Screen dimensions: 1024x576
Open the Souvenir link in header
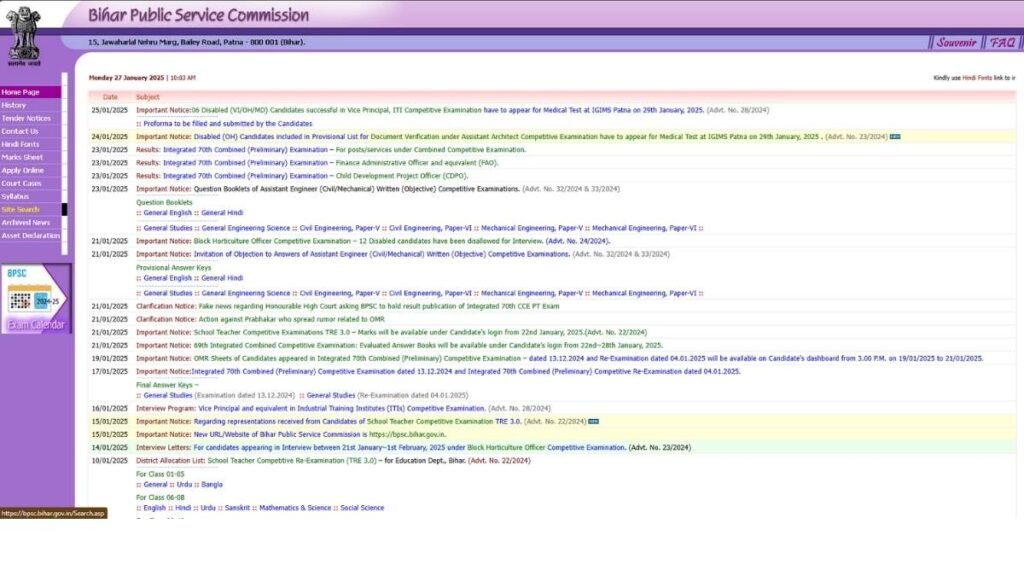(x=957, y=42)
